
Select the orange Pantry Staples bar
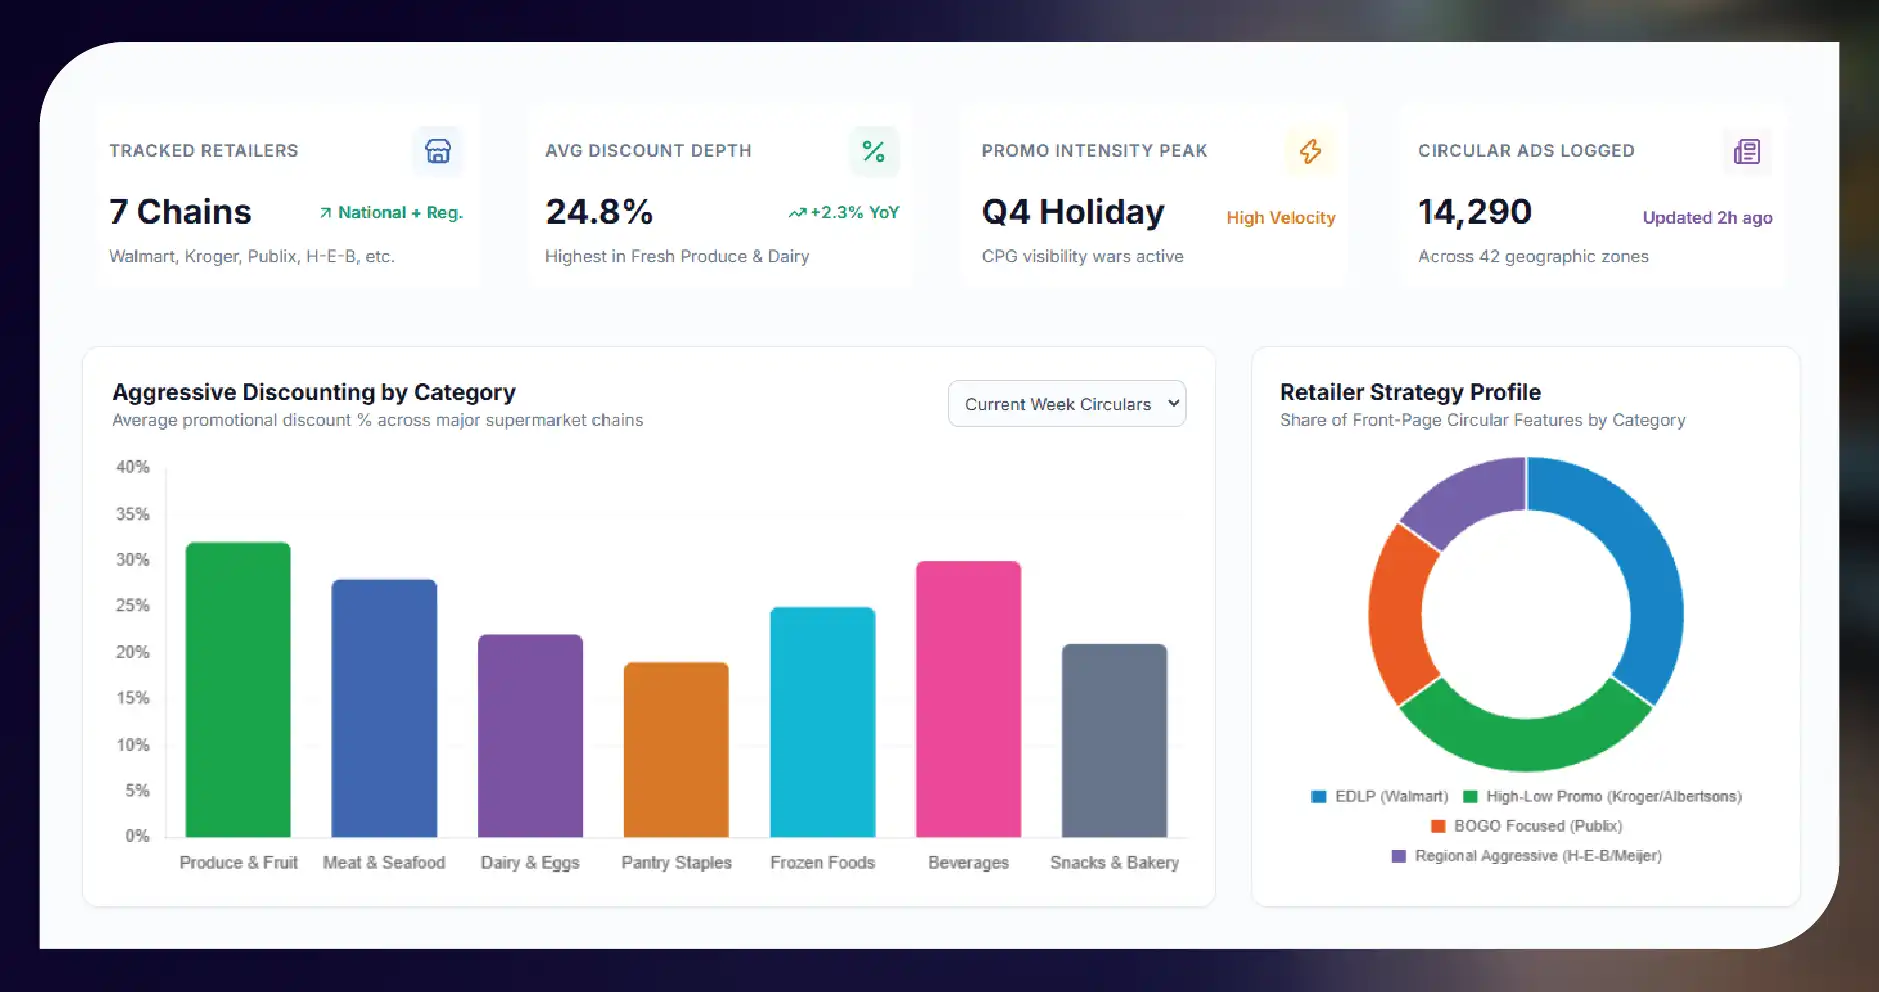click(676, 750)
